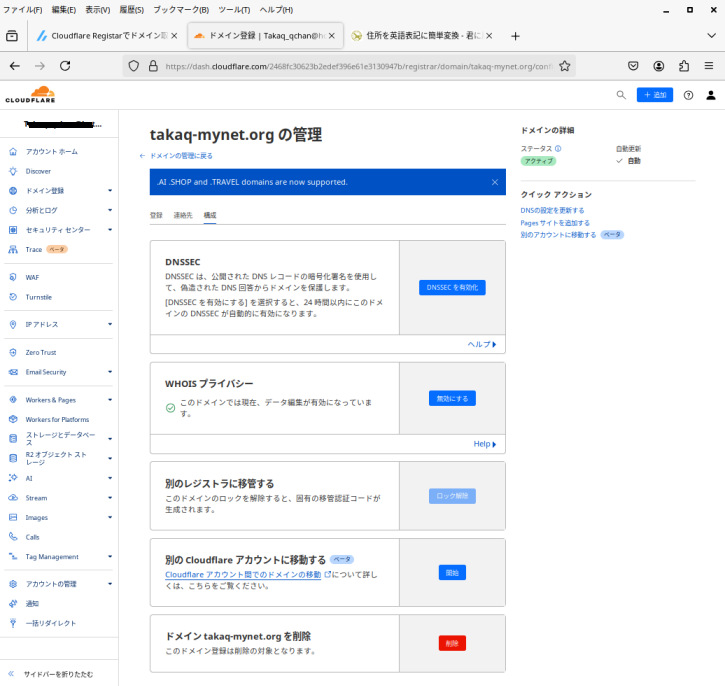Click the Cloudflare logo
This screenshot has height=686, width=725.
(x=31, y=95)
